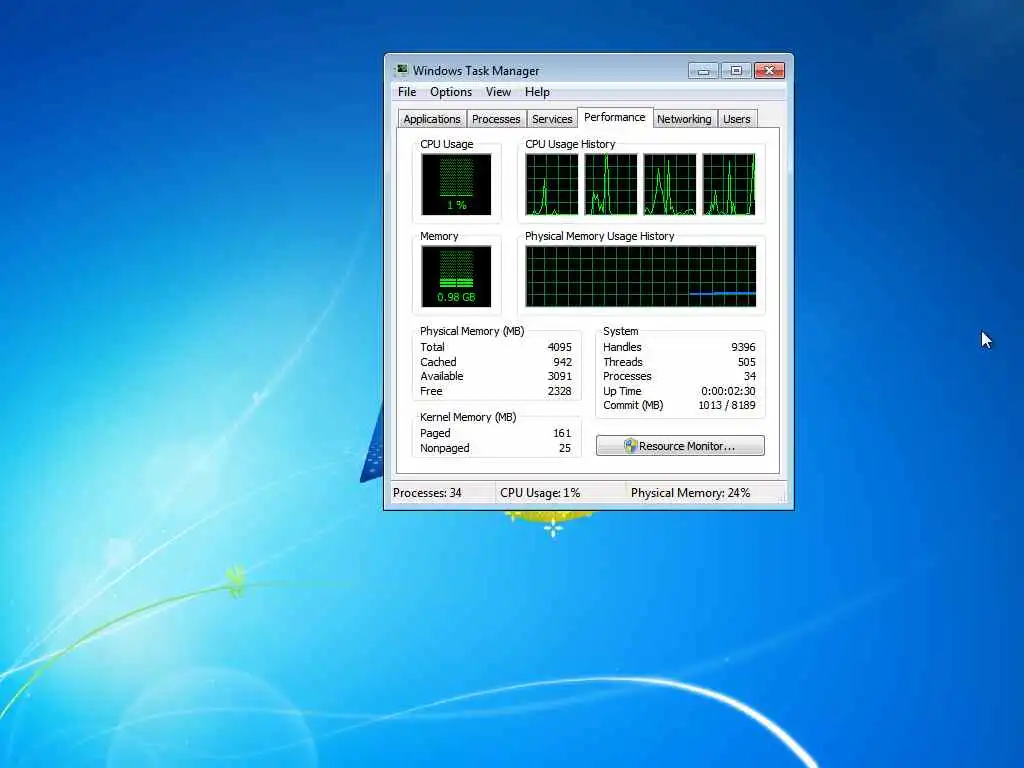Open Resource Monitor

pyautogui.click(x=680, y=446)
